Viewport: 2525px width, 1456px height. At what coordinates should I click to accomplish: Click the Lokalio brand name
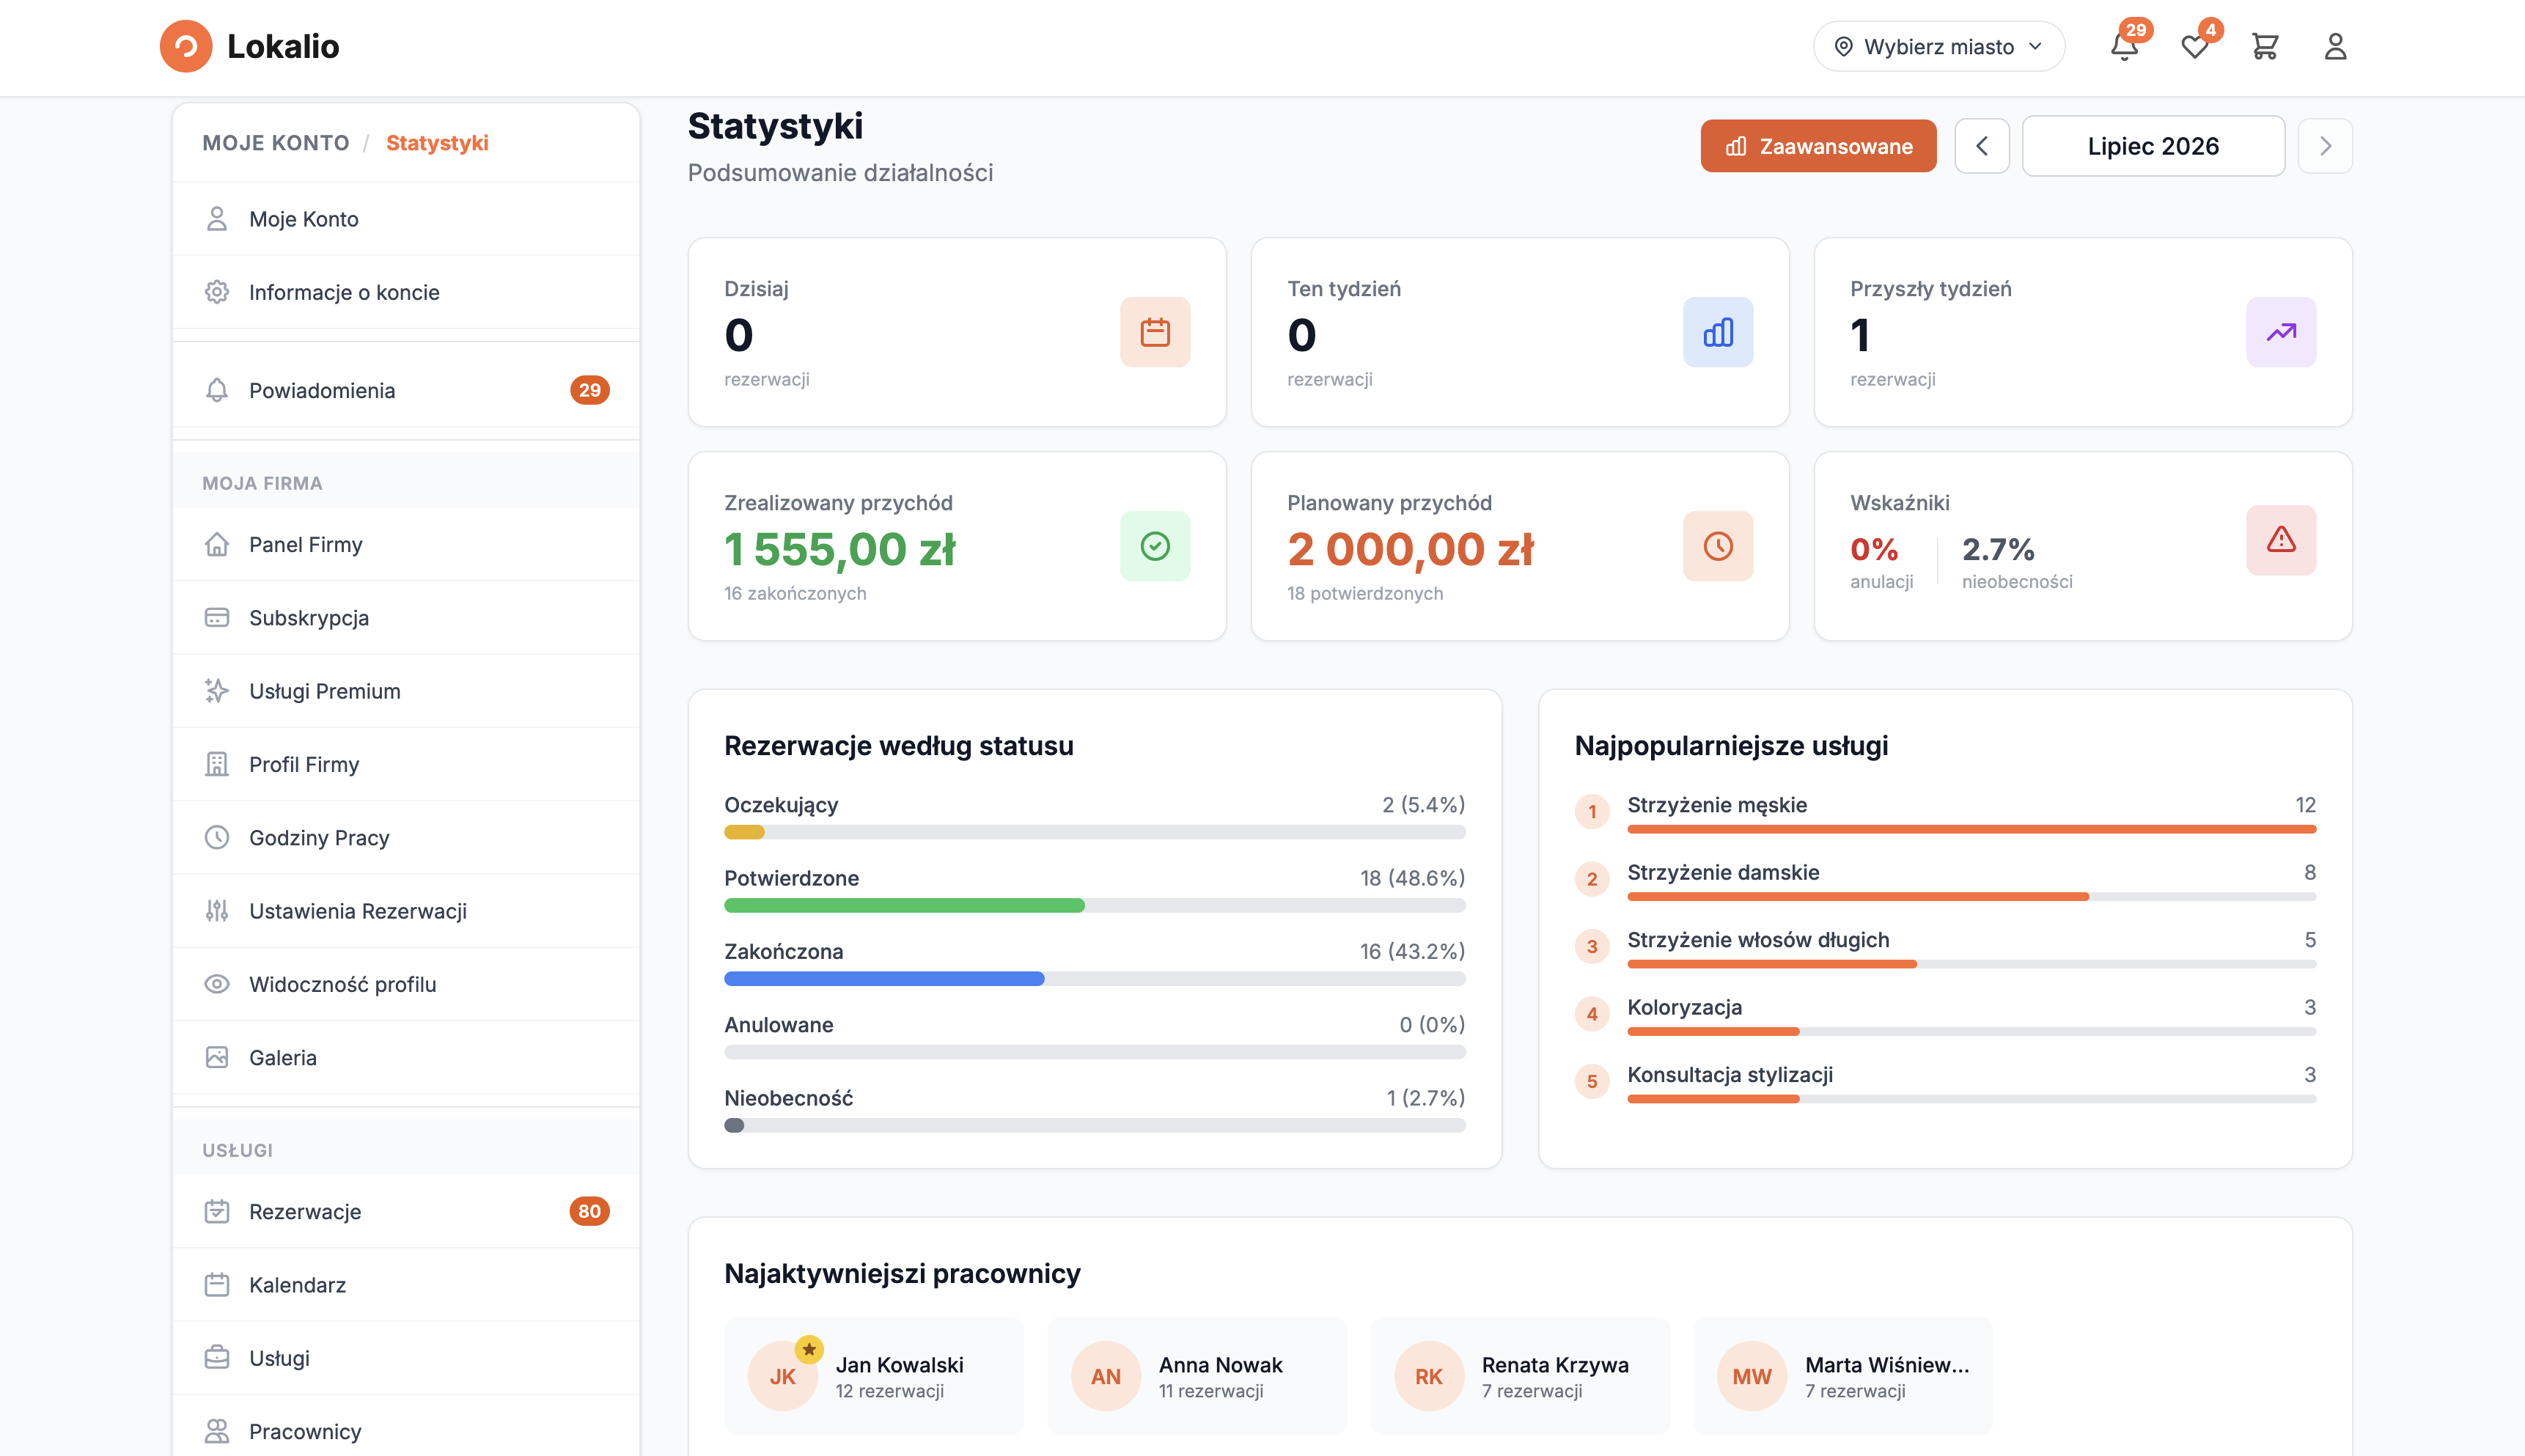tap(283, 46)
